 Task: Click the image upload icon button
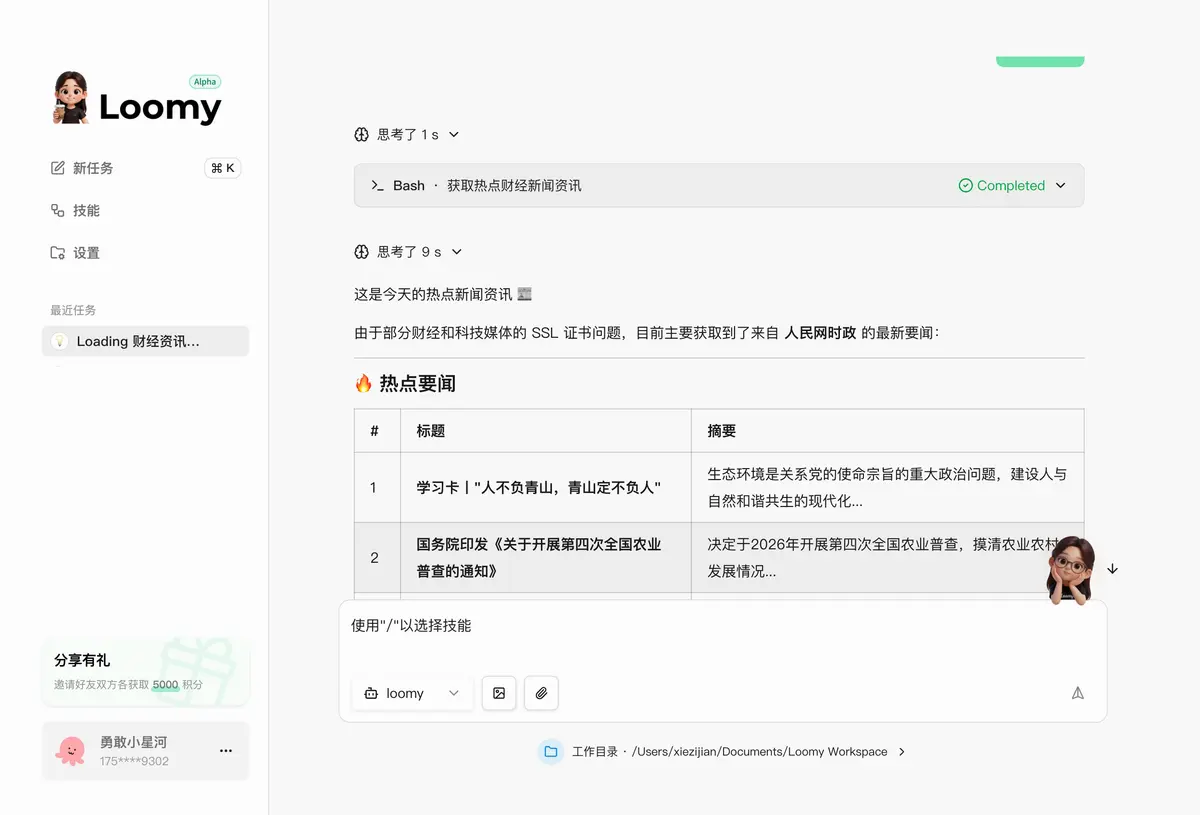(499, 693)
